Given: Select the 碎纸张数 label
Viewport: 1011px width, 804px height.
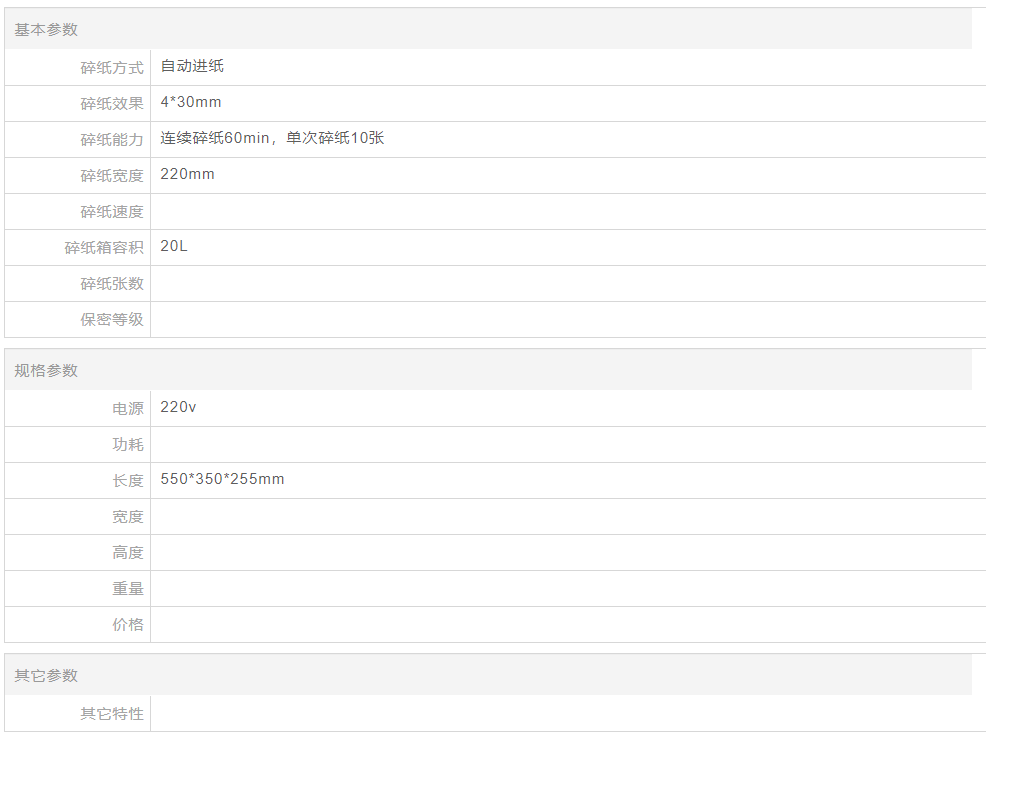Looking at the screenshot, I should [112, 284].
